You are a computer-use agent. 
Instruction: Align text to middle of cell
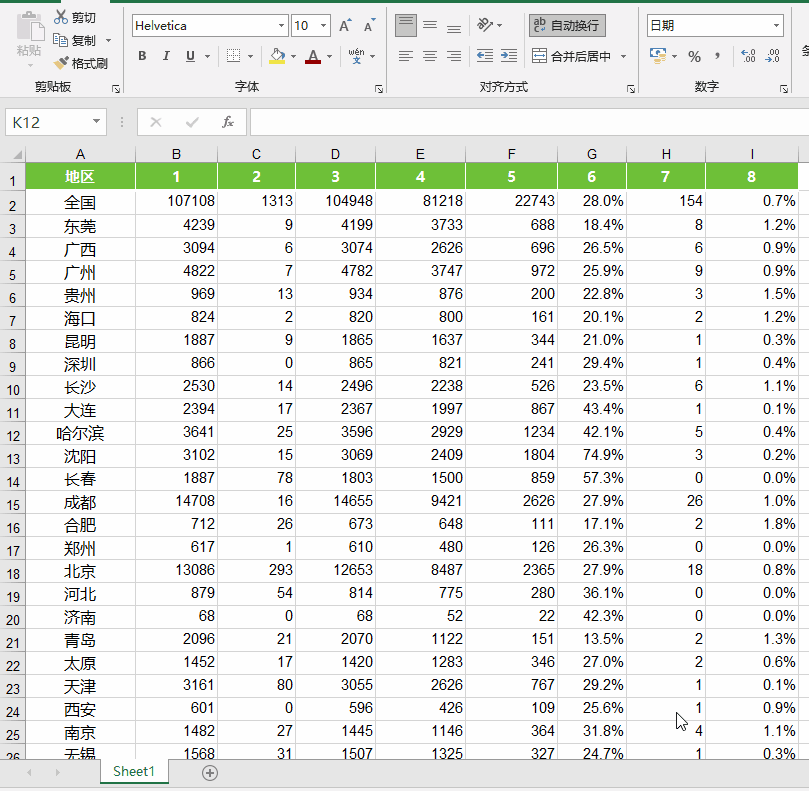[430, 25]
